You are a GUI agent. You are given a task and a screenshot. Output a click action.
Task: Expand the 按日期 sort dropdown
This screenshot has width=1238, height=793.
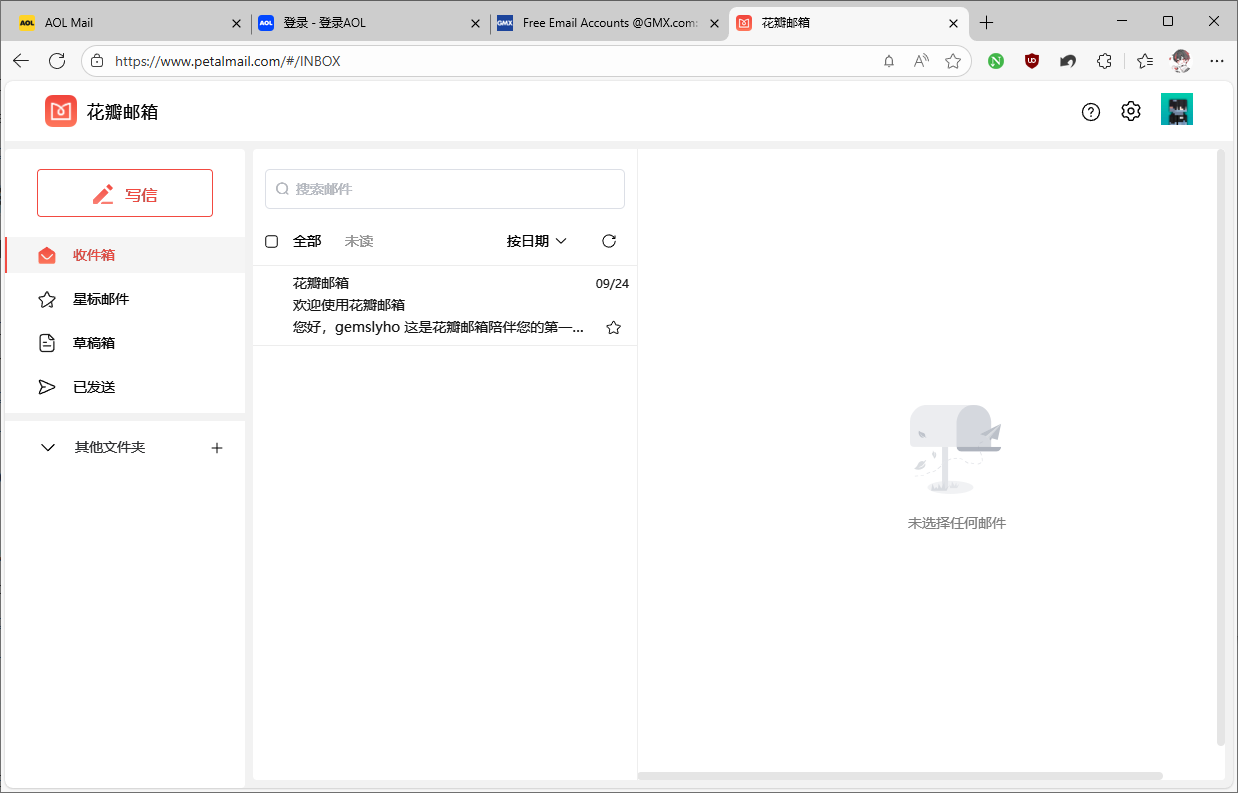click(x=537, y=241)
